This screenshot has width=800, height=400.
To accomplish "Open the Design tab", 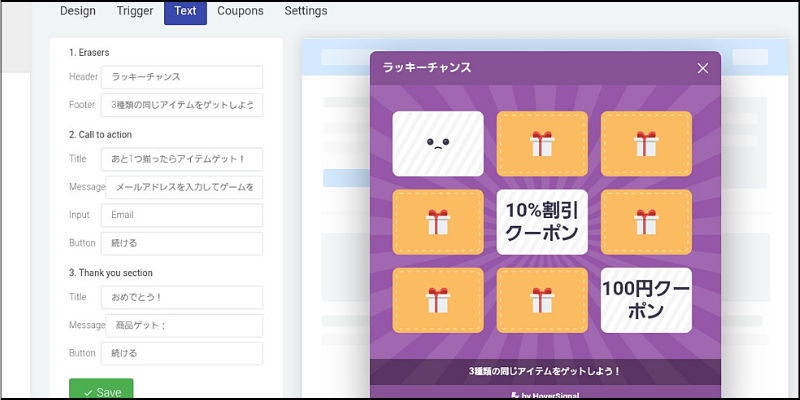I will pos(78,11).
